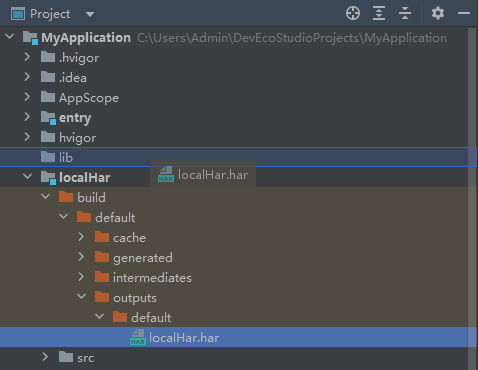This screenshot has height=370, width=478.
Task: Select the lib folder
Action: click(238, 157)
